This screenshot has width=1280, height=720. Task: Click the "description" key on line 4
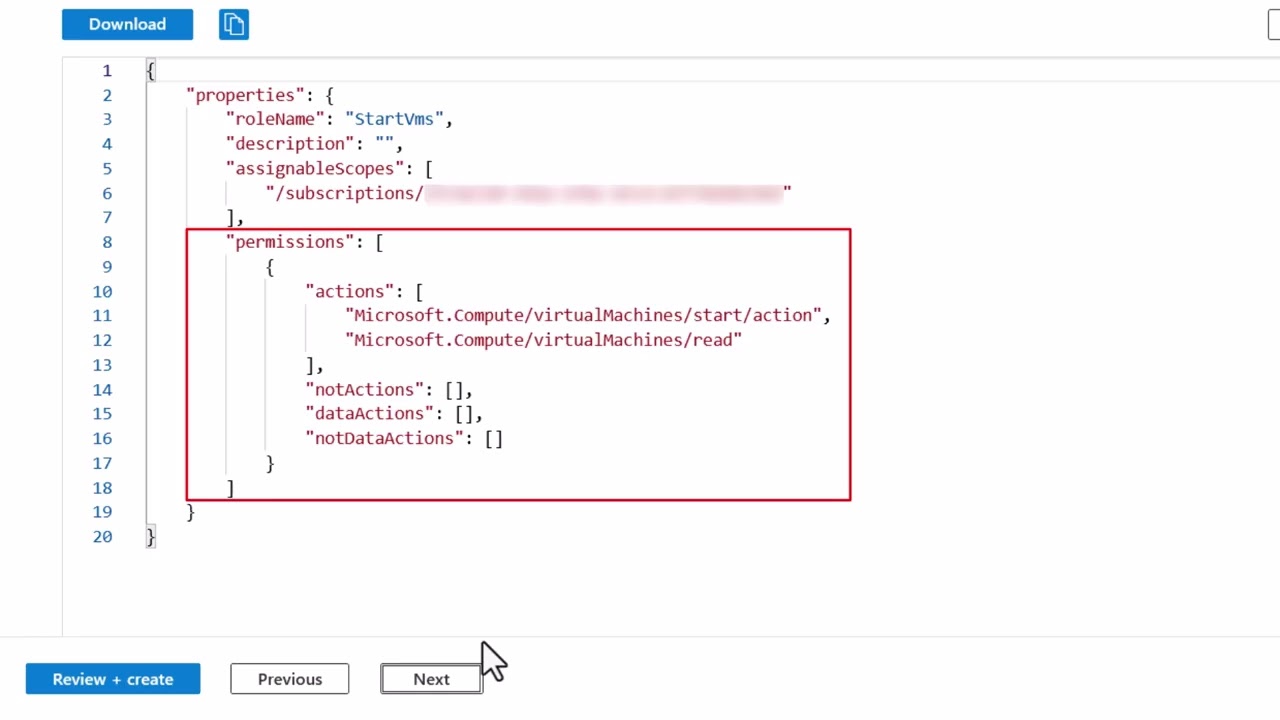pos(290,144)
